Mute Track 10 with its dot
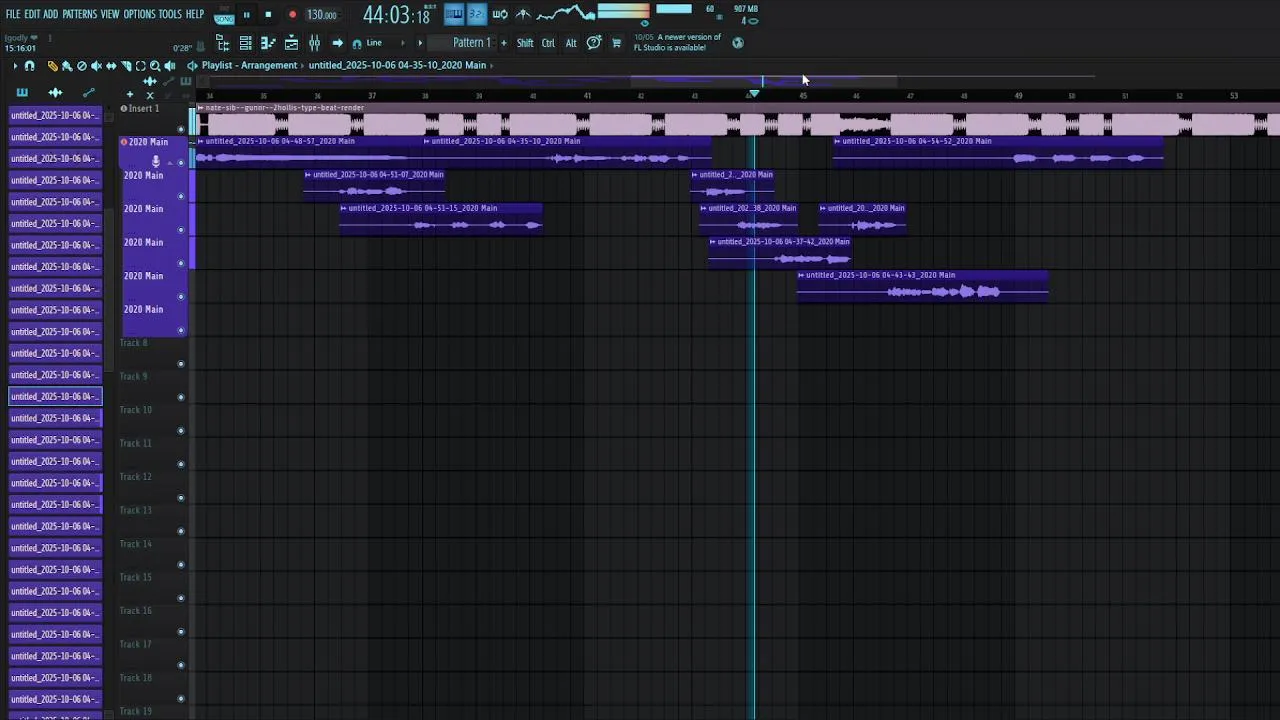Screen dimensions: 1280x720 point(181,430)
